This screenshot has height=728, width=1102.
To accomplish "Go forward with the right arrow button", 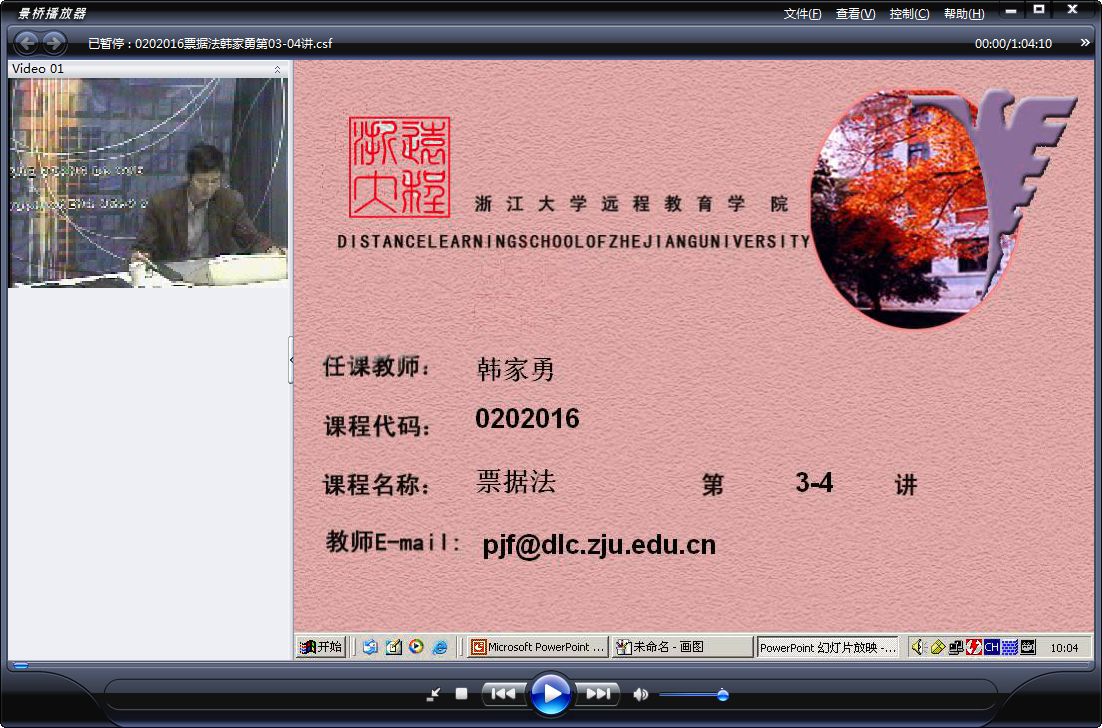I will [x=54, y=44].
